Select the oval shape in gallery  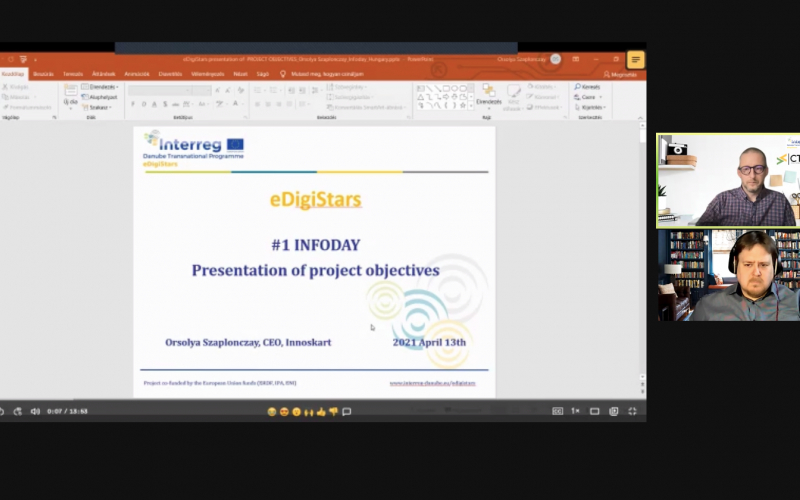[455, 88]
